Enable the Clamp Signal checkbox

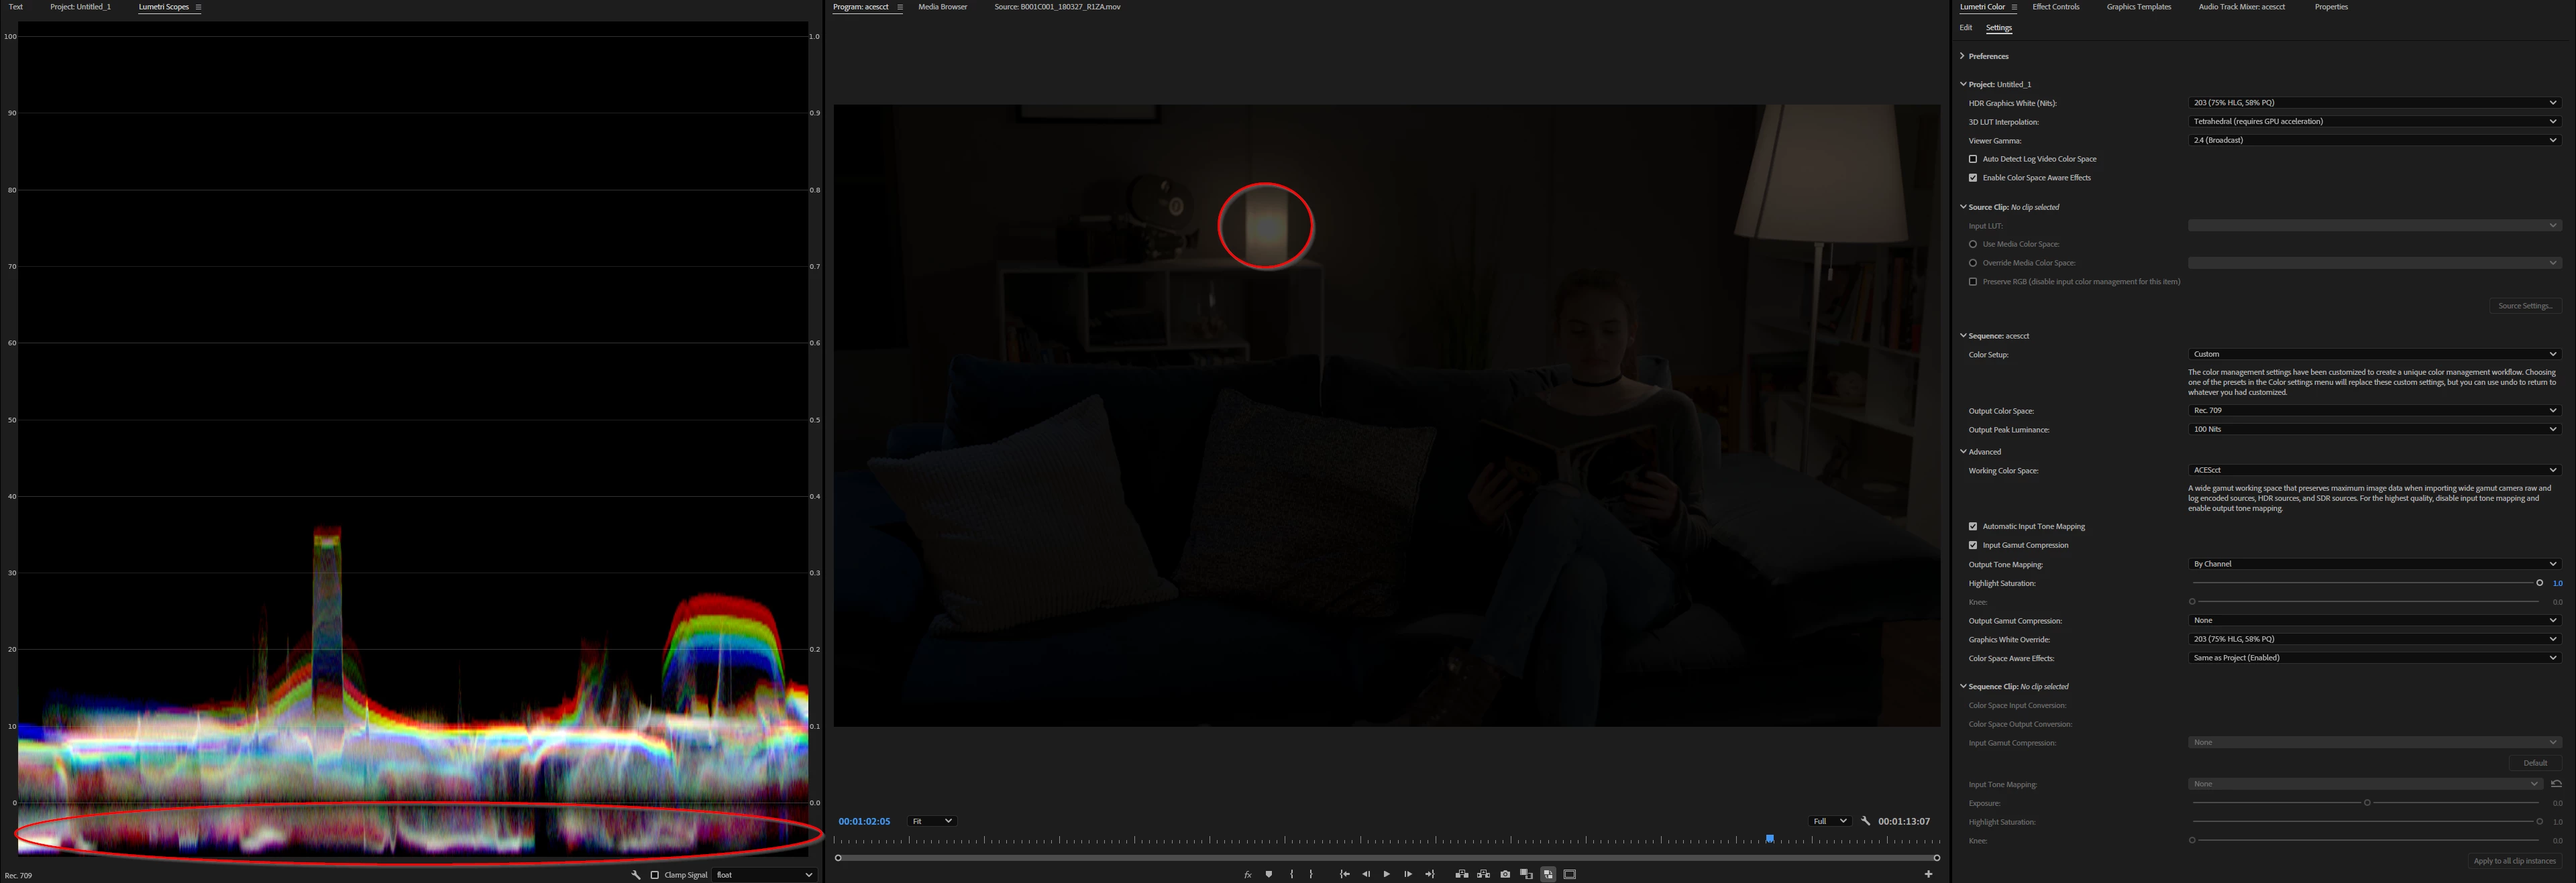[x=655, y=875]
